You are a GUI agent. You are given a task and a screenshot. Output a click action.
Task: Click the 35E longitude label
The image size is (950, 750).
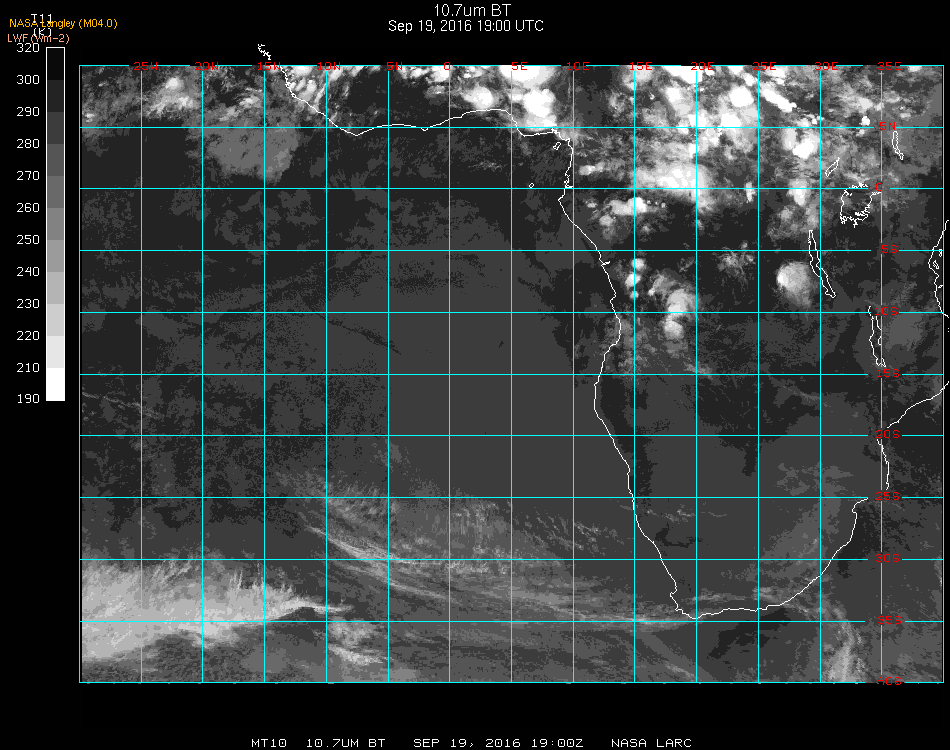(x=889, y=66)
